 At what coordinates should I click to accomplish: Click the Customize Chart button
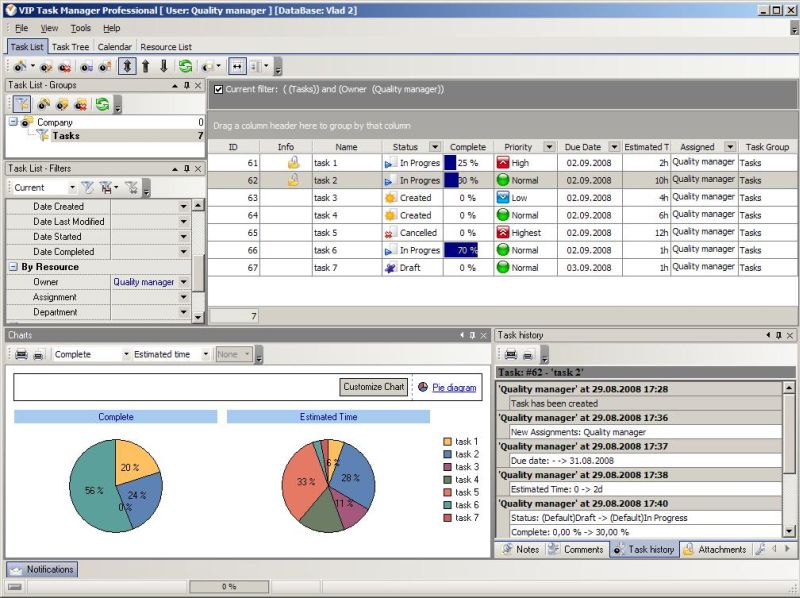tap(374, 387)
